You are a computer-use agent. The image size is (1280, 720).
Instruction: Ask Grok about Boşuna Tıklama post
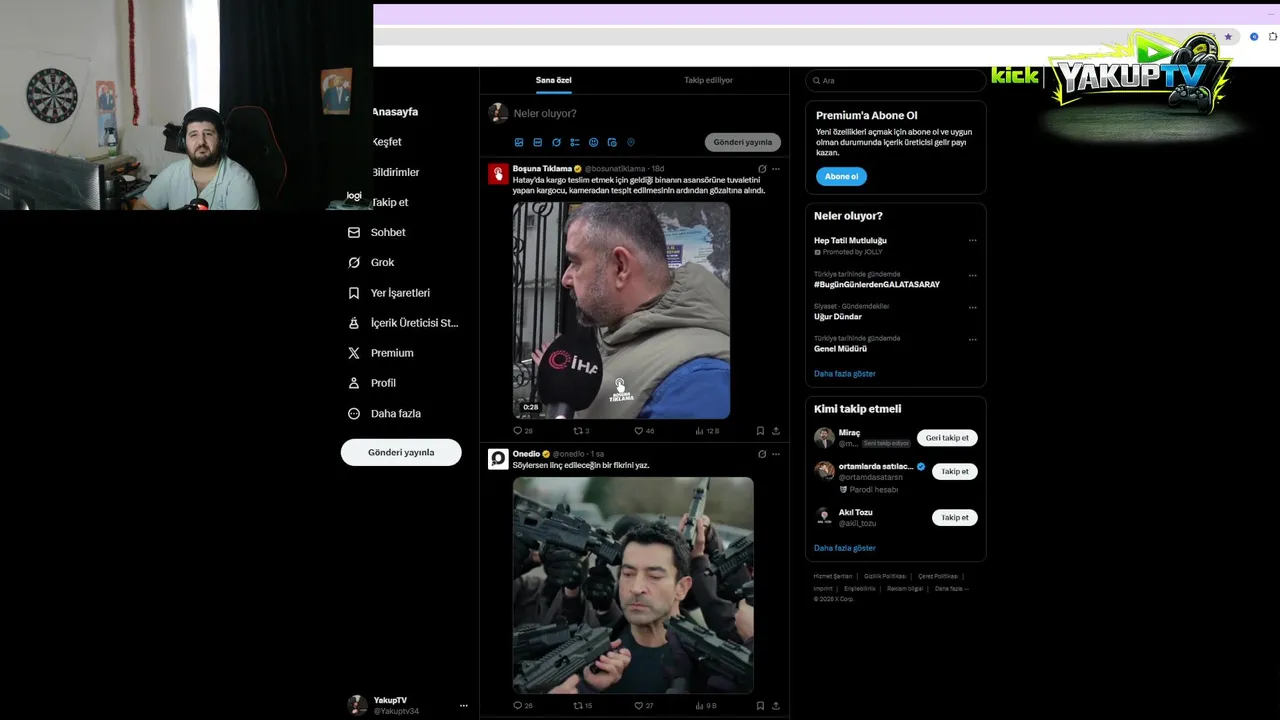point(762,169)
